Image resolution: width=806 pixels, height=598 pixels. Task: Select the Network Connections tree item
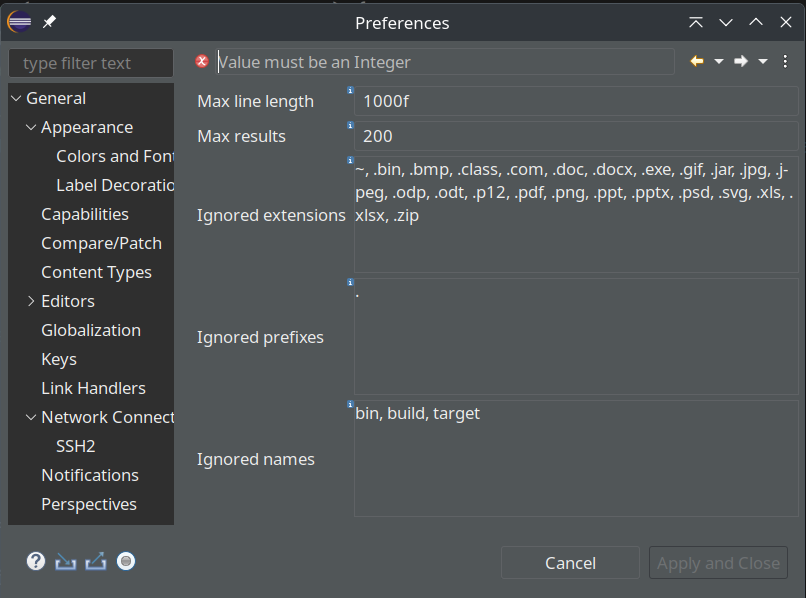107,417
